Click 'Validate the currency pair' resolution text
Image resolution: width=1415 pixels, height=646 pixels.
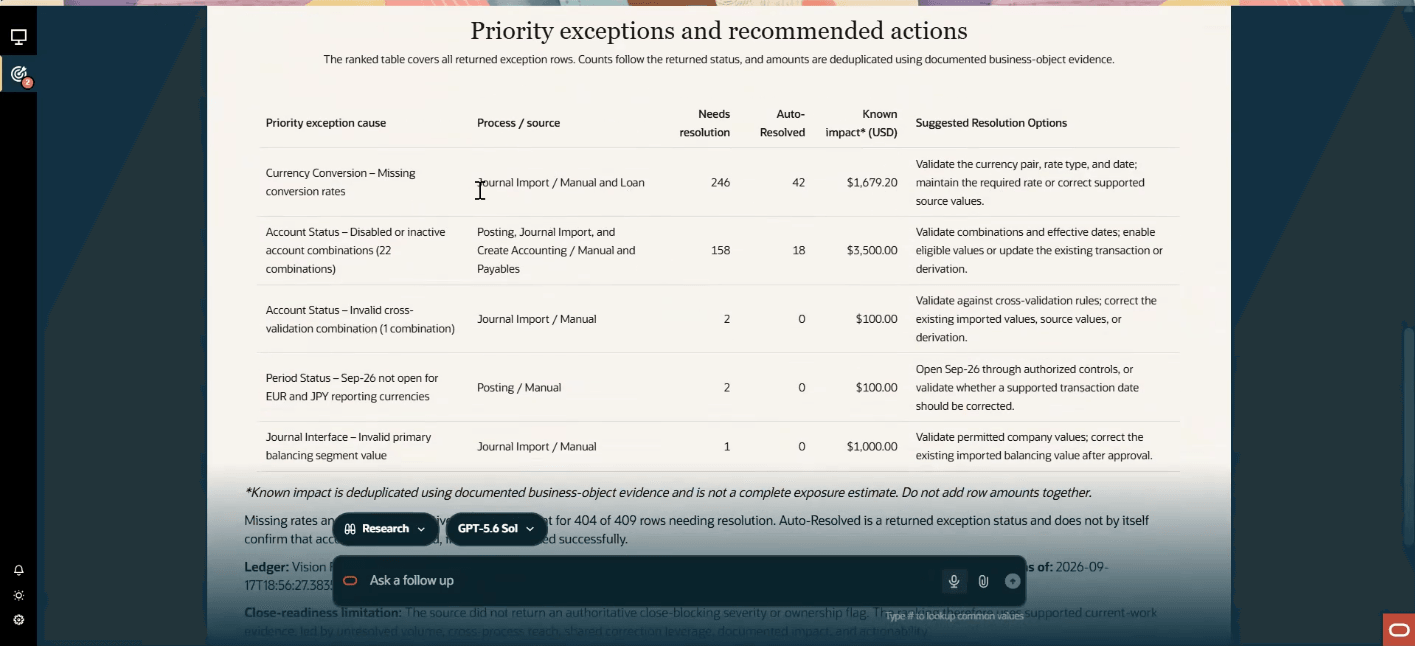[x=1030, y=183]
